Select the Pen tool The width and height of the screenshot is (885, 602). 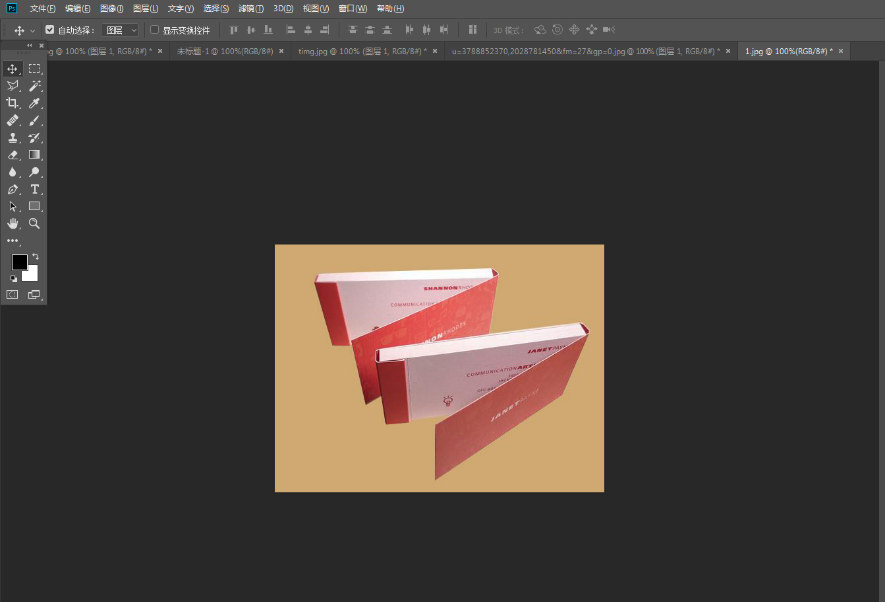pyautogui.click(x=13, y=189)
